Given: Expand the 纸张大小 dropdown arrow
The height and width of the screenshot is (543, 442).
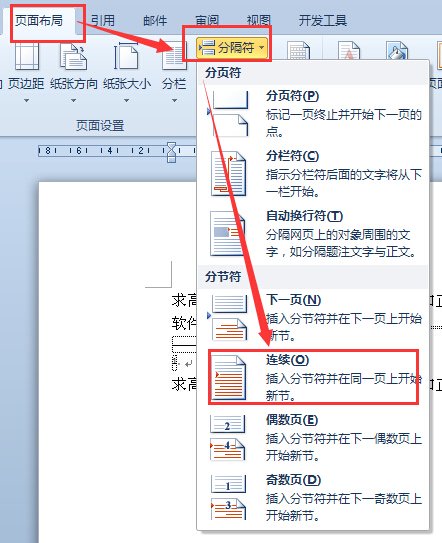Looking at the screenshot, I should (126, 100).
